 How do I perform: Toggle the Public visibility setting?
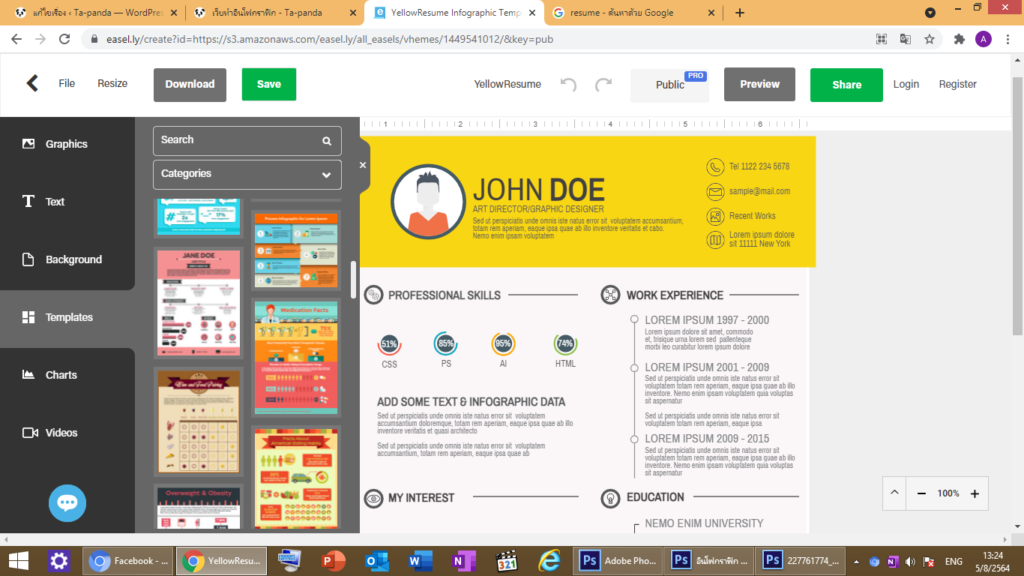click(x=669, y=85)
